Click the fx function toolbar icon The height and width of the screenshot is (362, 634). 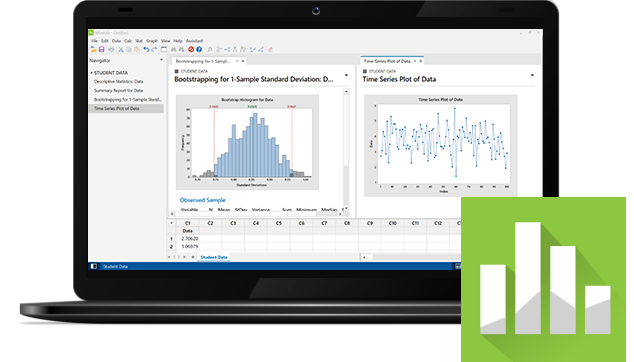pyautogui.click(x=209, y=49)
